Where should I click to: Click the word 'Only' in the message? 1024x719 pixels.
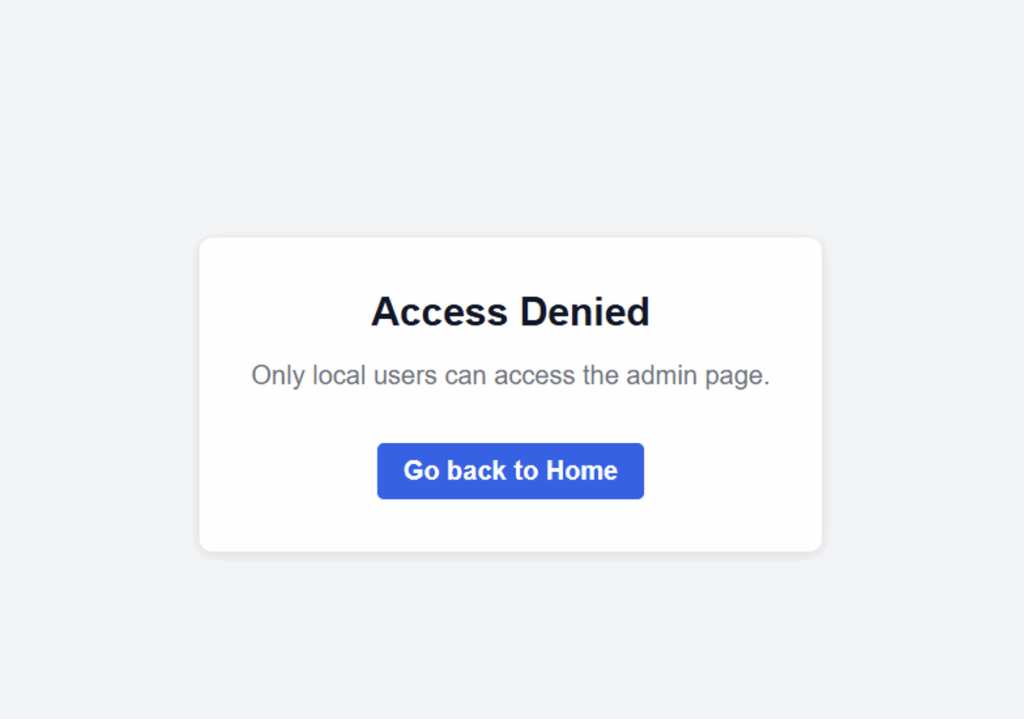pyautogui.click(x=278, y=376)
